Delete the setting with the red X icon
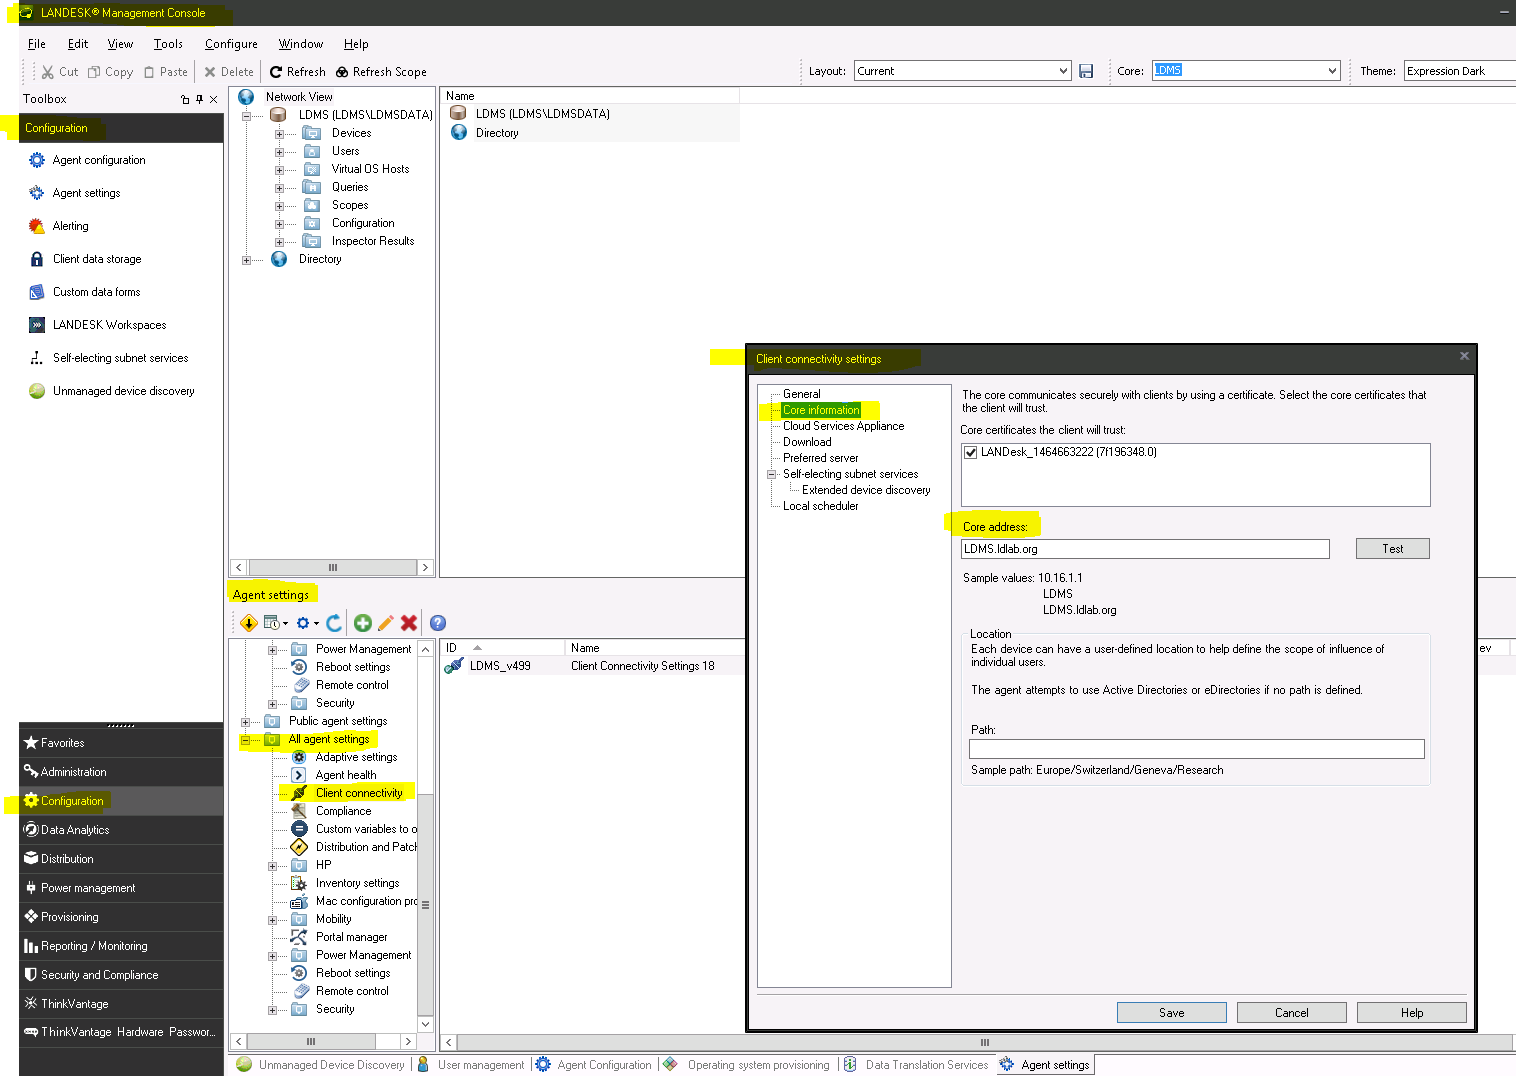The width and height of the screenshot is (1516, 1076). tap(409, 622)
